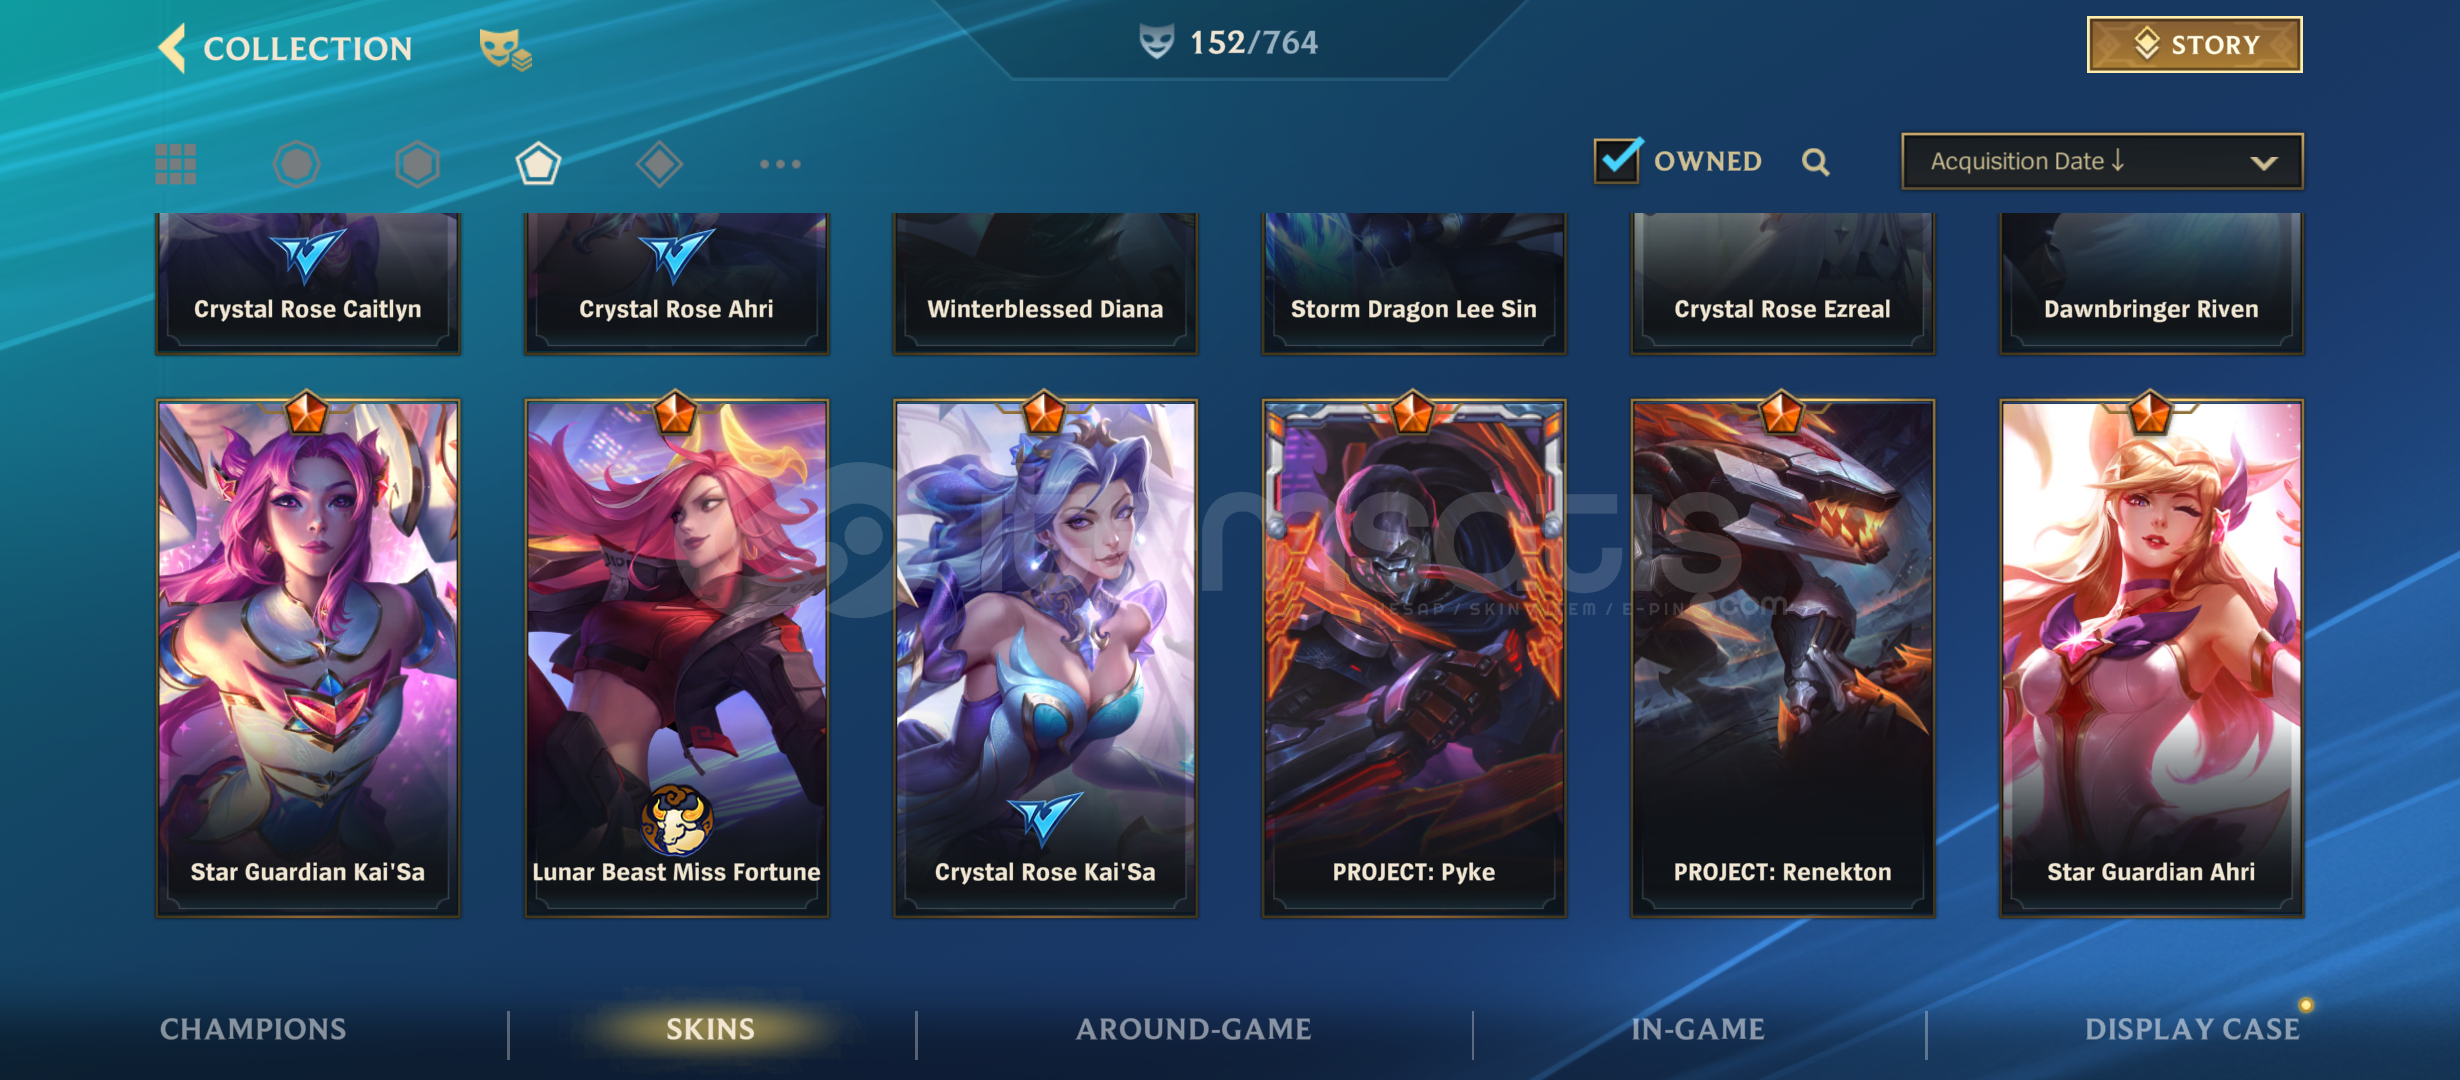Click the back arrow next to Collection
2460x1080 pixels.
coord(173,48)
